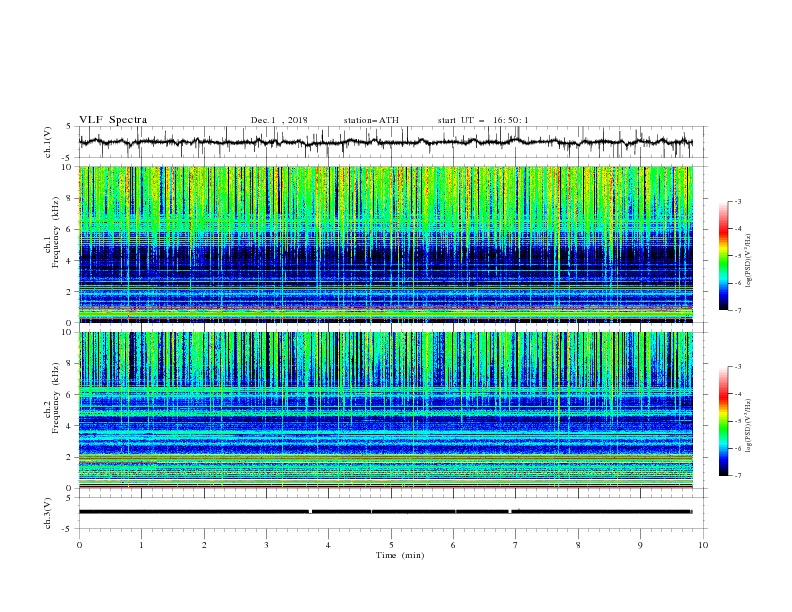This screenshot has height=612, width=792.
Task: Click the ch.2 colorbar log(PSD) label
Action: point(748,425)
